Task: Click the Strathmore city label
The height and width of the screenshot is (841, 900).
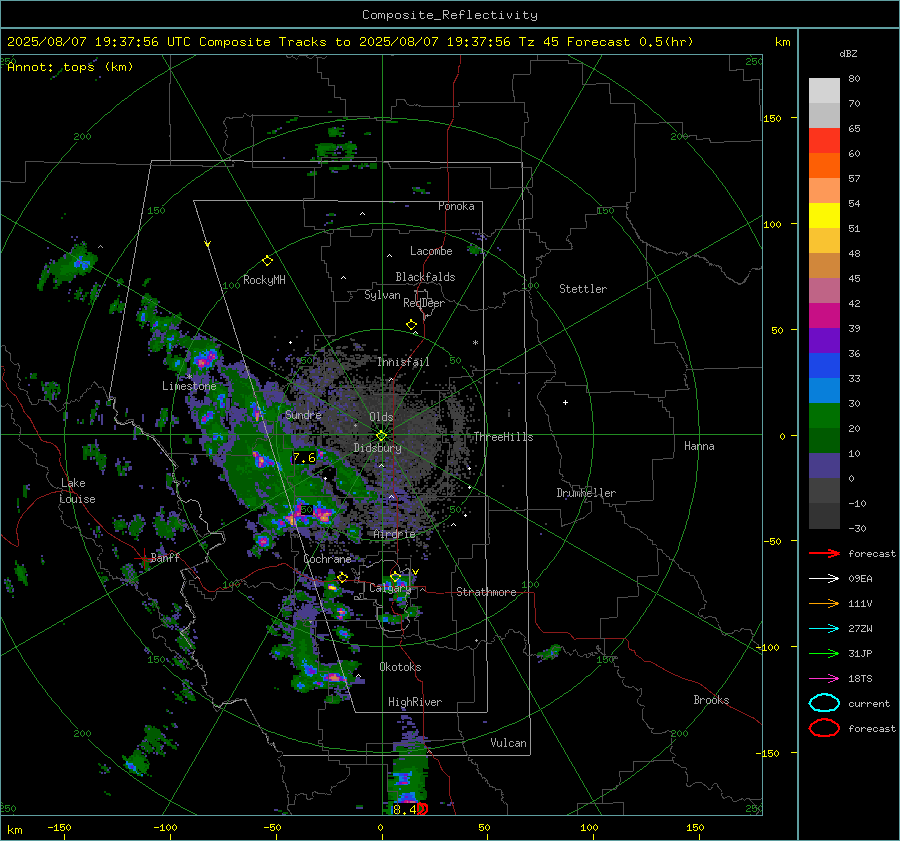Action: [486, 592]
